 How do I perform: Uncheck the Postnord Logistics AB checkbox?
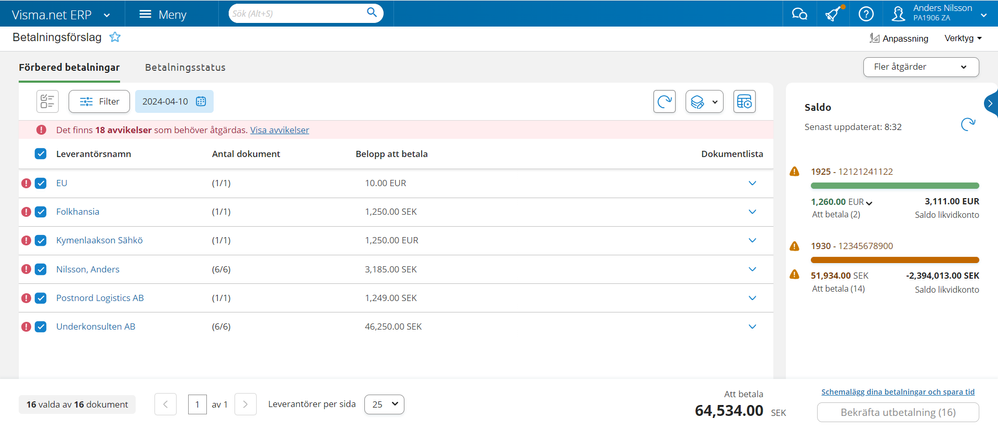click(x=41, y=298)
